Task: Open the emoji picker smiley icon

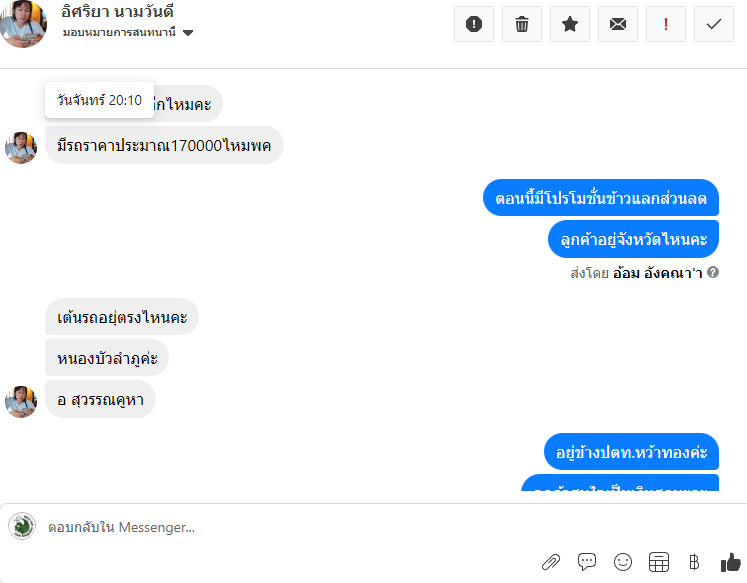Action: click(x=623, y=562)
